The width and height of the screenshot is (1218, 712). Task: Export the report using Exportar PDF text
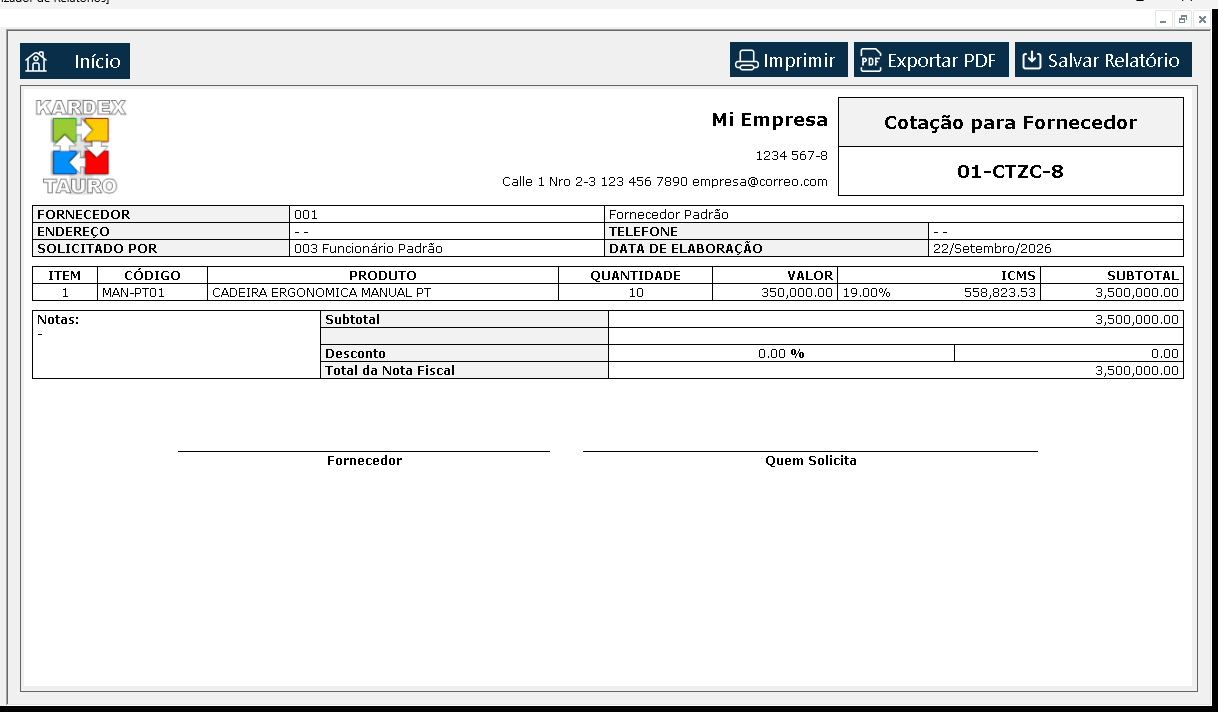[942, 61]
